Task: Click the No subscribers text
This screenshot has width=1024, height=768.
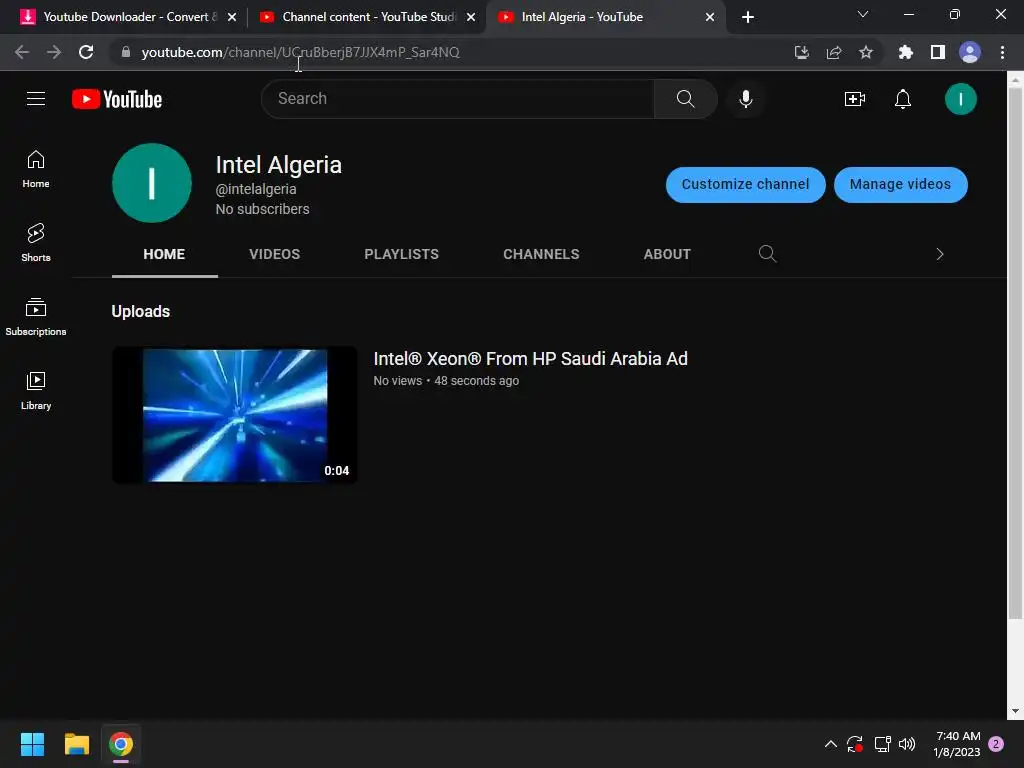Action: point(263,209)
